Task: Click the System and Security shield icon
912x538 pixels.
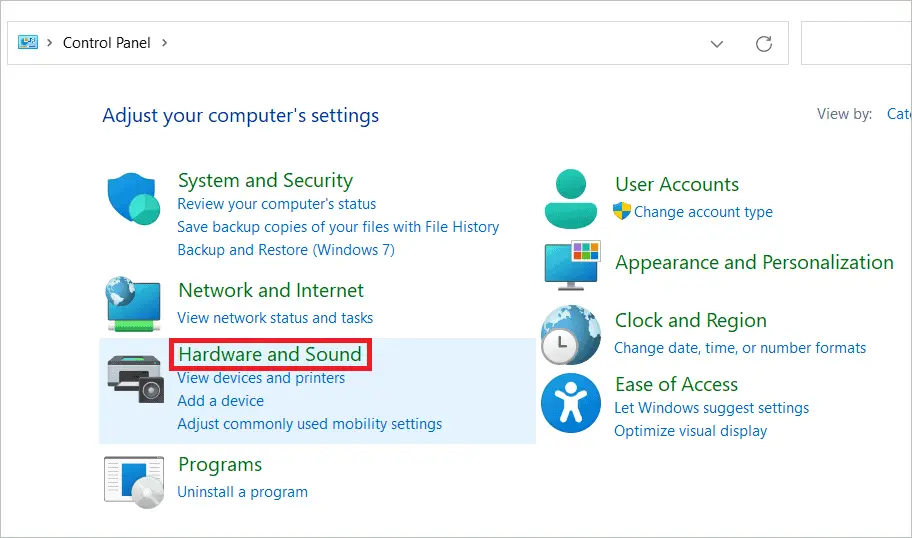Action: point(134,198)
